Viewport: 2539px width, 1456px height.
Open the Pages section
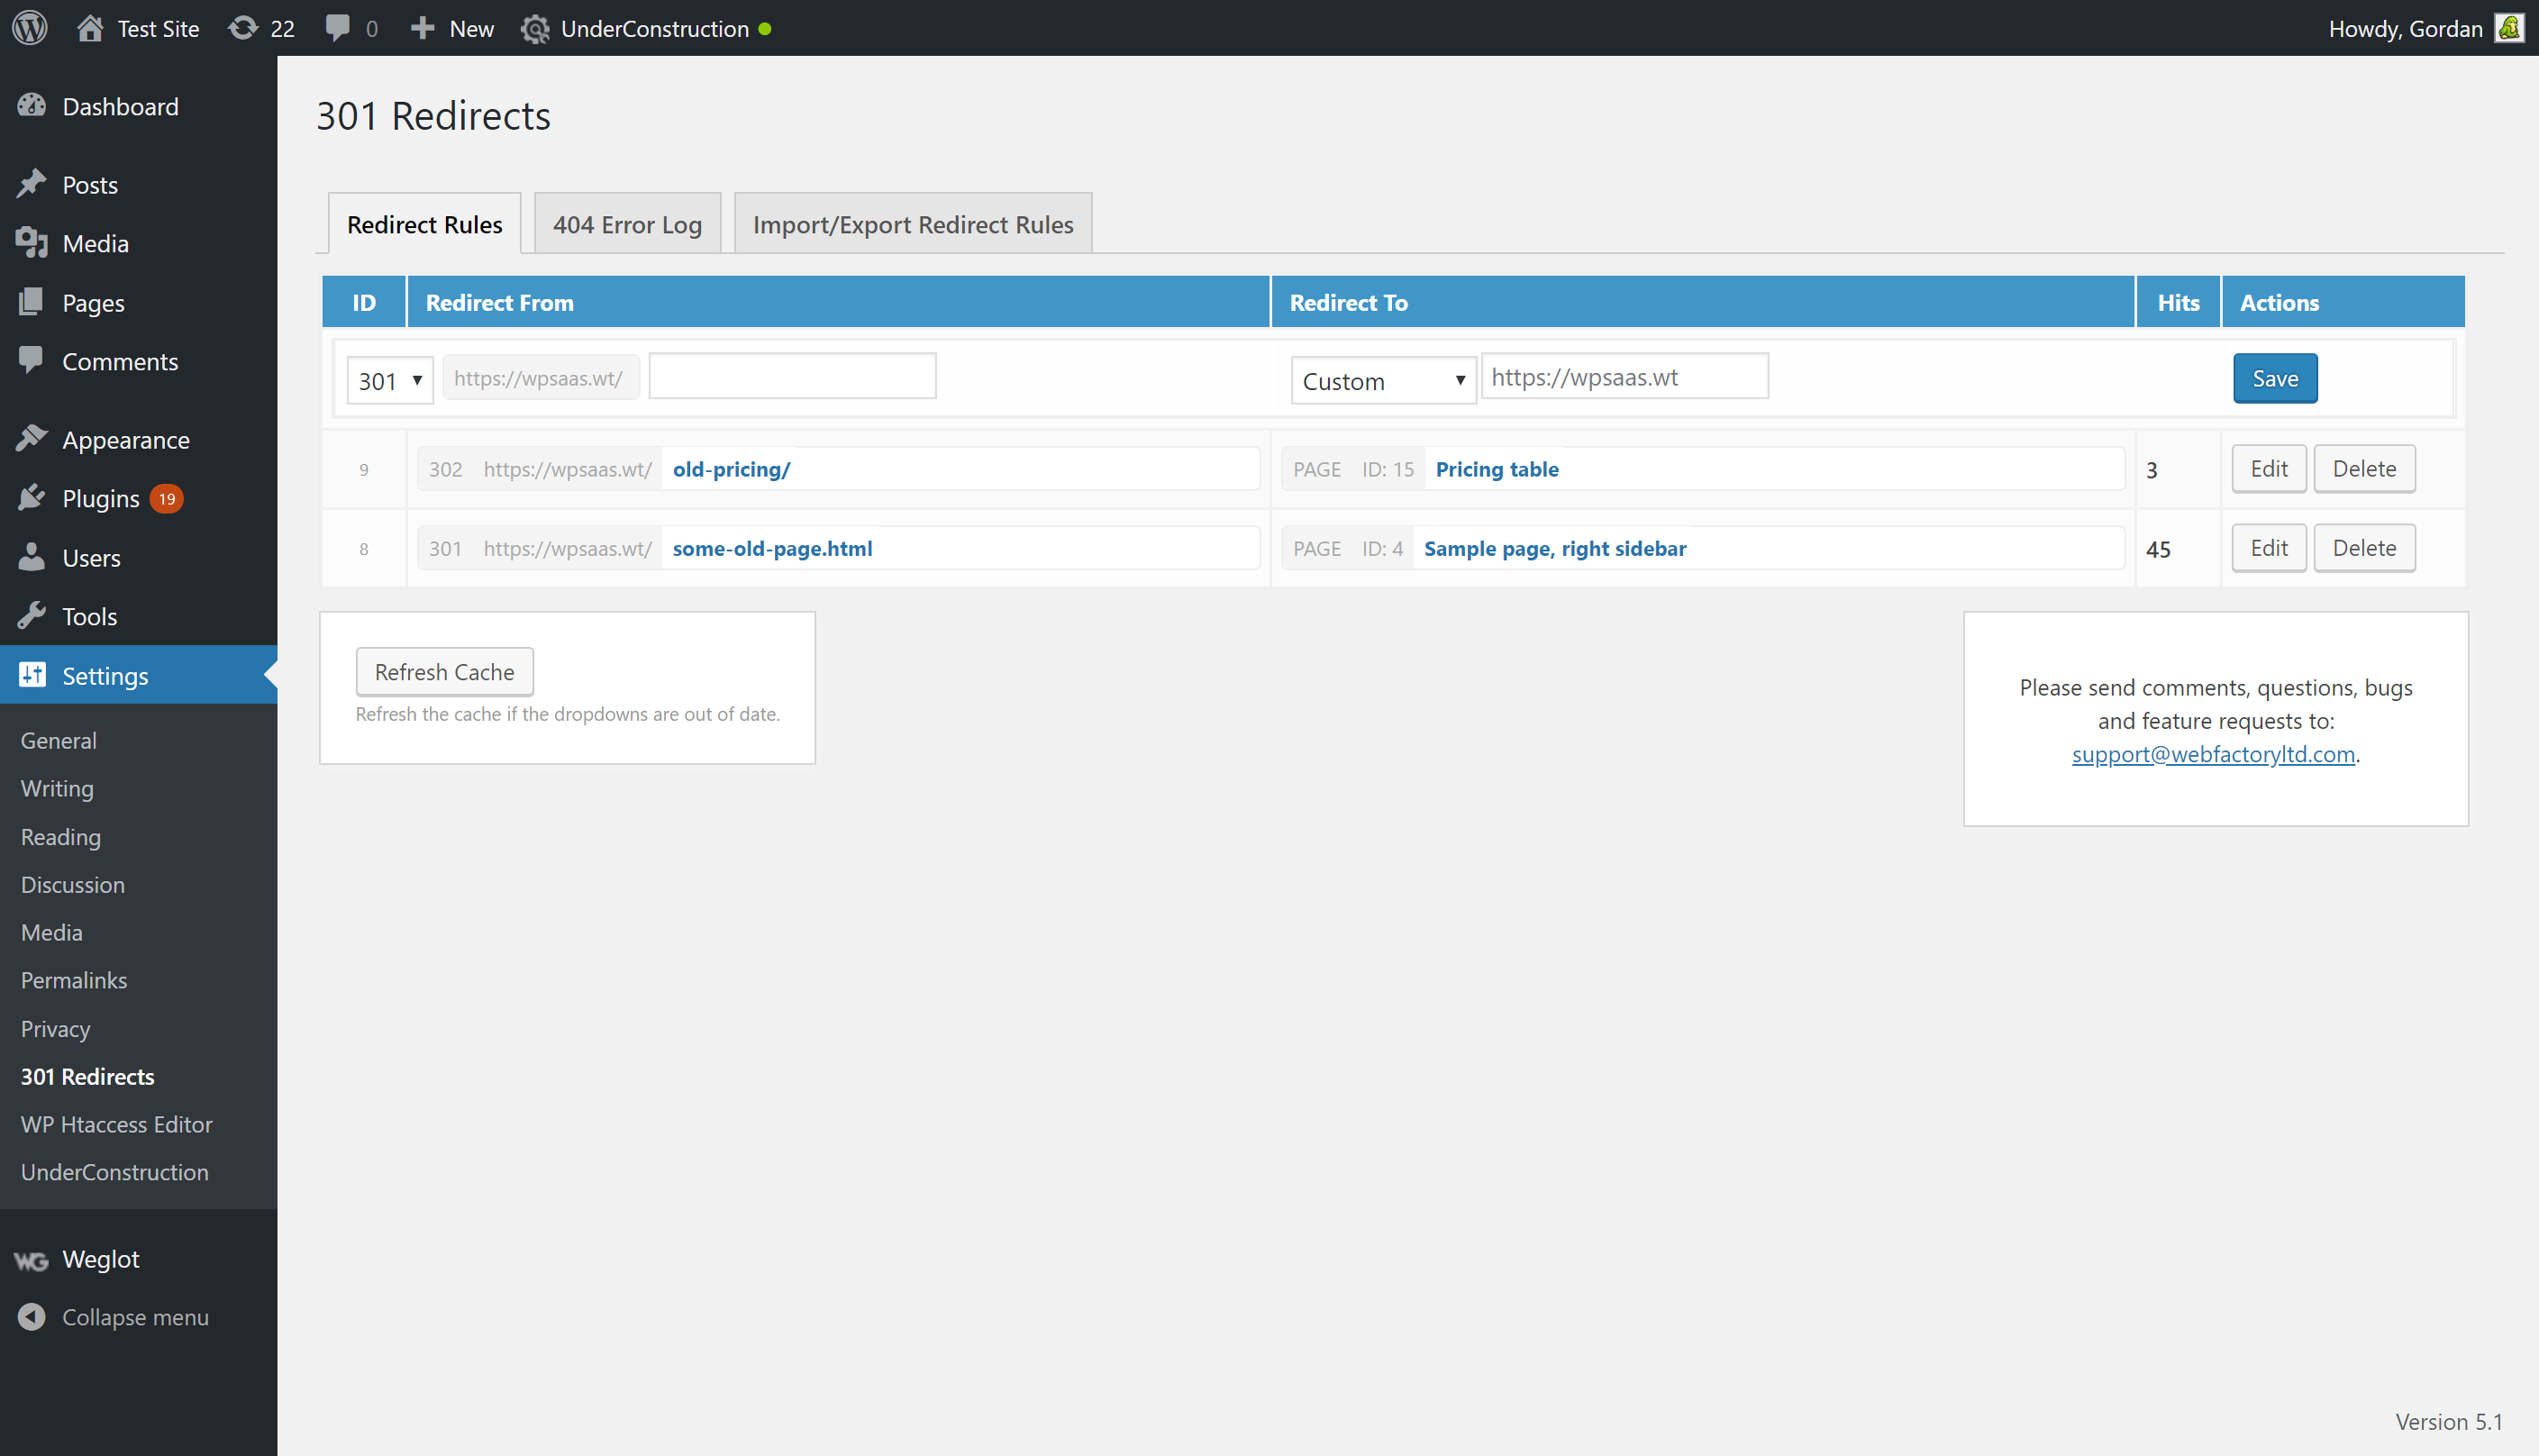(x=93, y=302)
